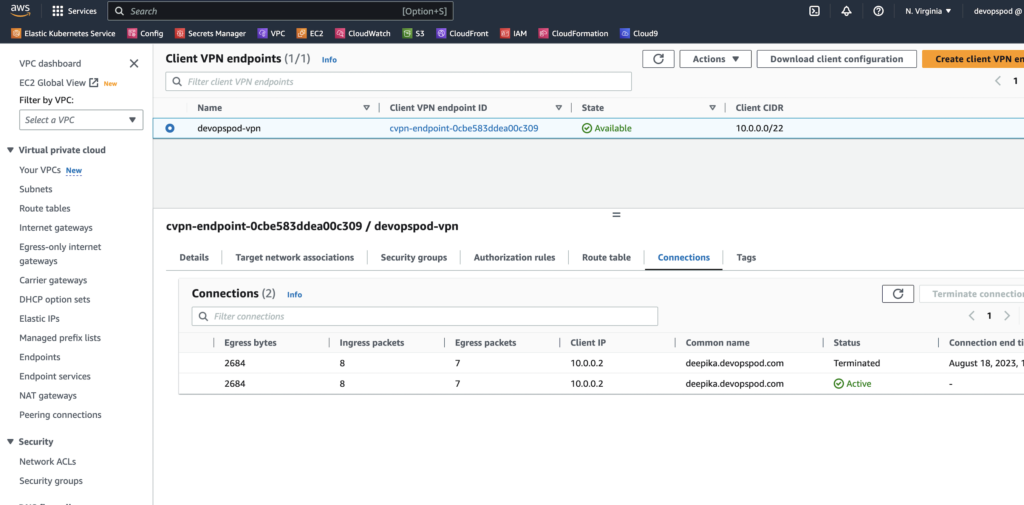Screen dimensions: 1024x505
Task: Sort by the Name column arrow
Action: [x=366, y=108]
